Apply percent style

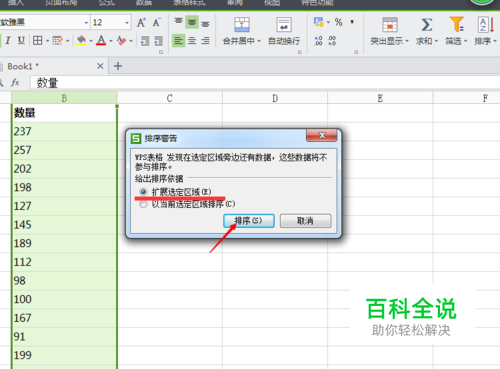339,22
